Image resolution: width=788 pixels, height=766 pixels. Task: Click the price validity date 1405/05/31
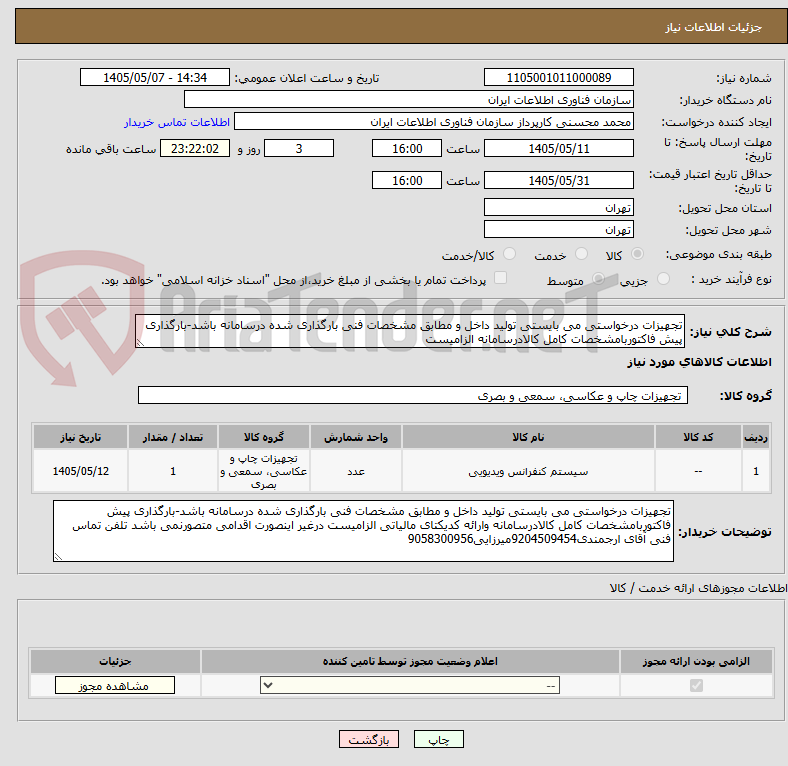tap(558, 180)
